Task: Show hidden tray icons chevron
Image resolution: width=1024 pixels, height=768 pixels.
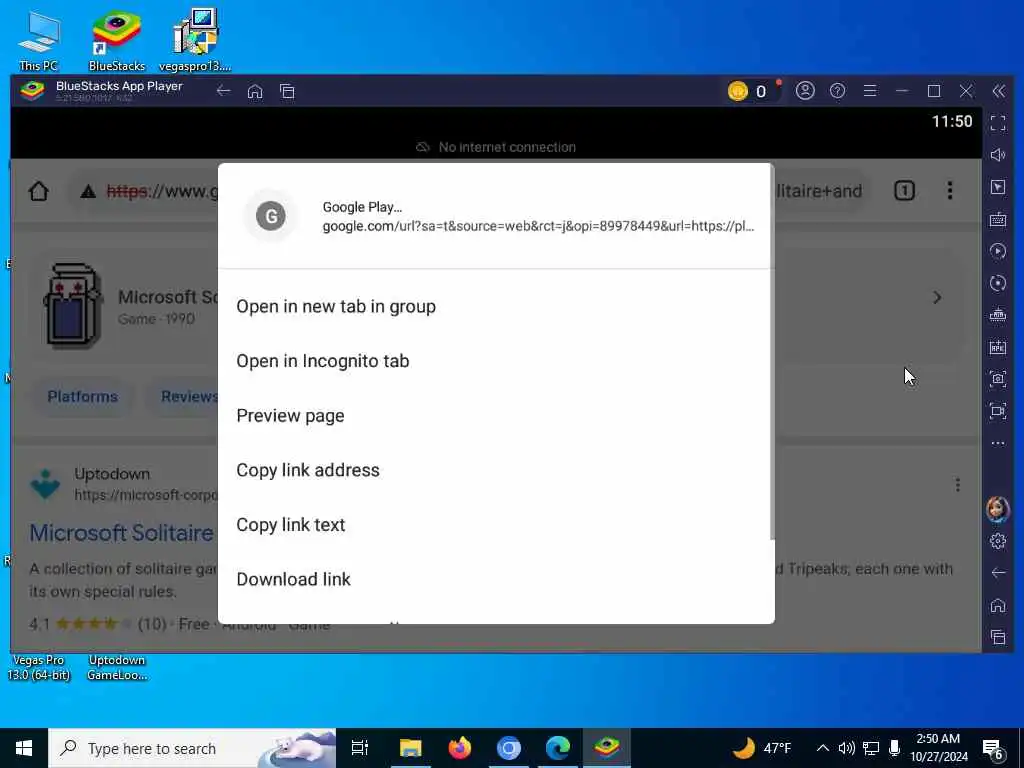Action: (x=823, y=748)
